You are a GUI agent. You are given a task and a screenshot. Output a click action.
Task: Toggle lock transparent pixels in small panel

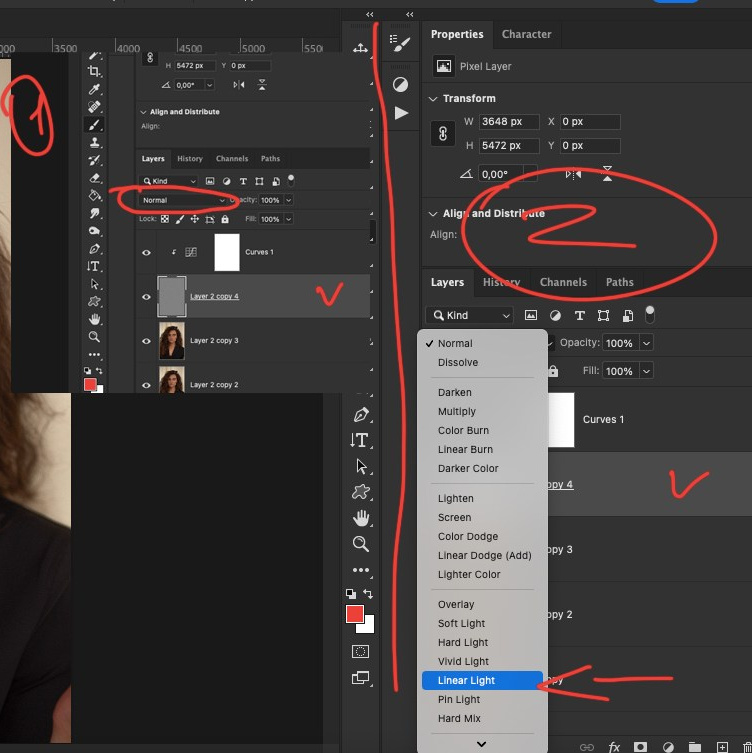(165, 219)
